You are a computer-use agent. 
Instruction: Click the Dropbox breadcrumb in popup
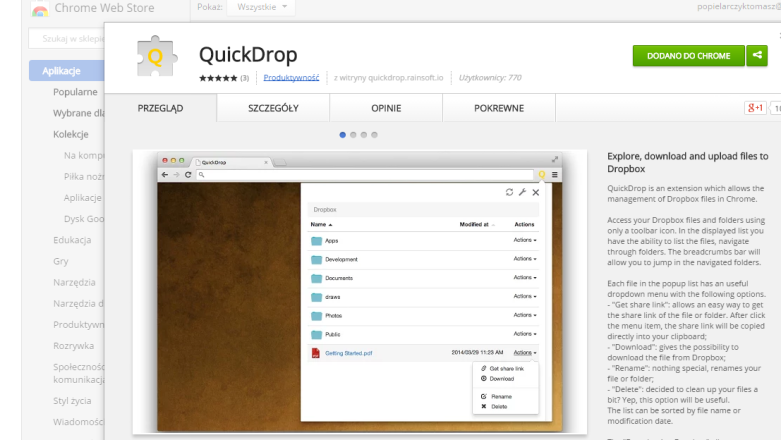point(325,210)
